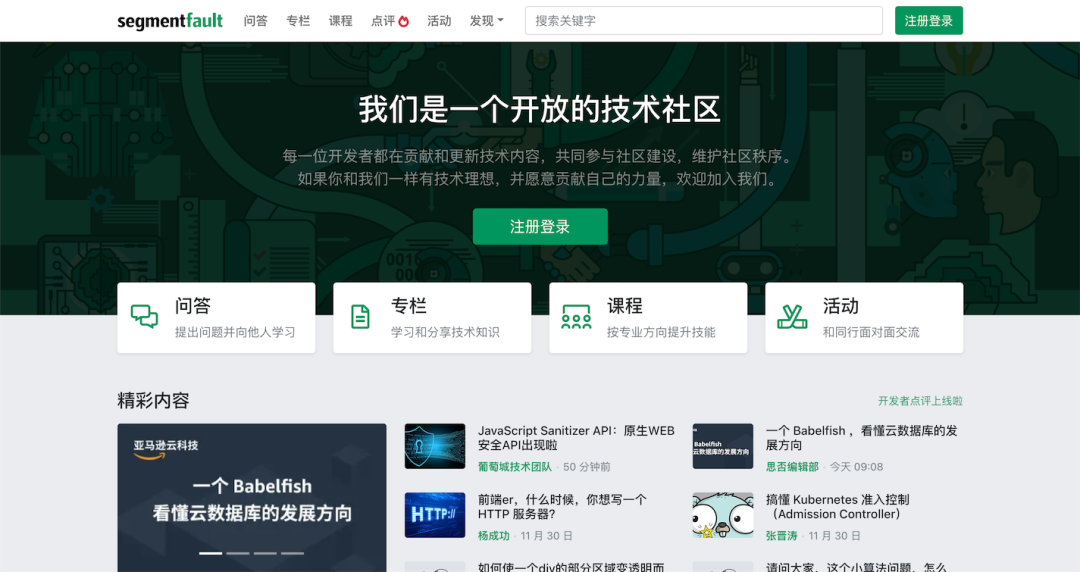Click author 思否编辑部
The height and width of the screenshot is (572, 1080).
pyautogui.click(x=792, y=467)
